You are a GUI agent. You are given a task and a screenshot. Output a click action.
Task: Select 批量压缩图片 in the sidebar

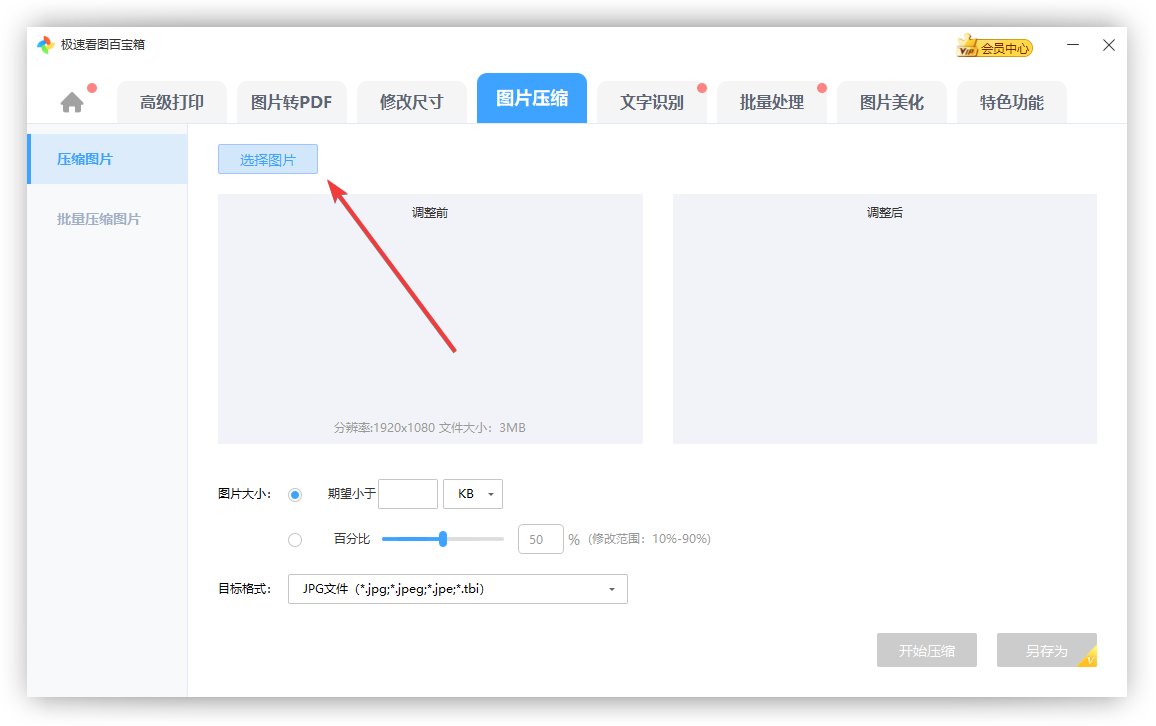pos(99,219)
